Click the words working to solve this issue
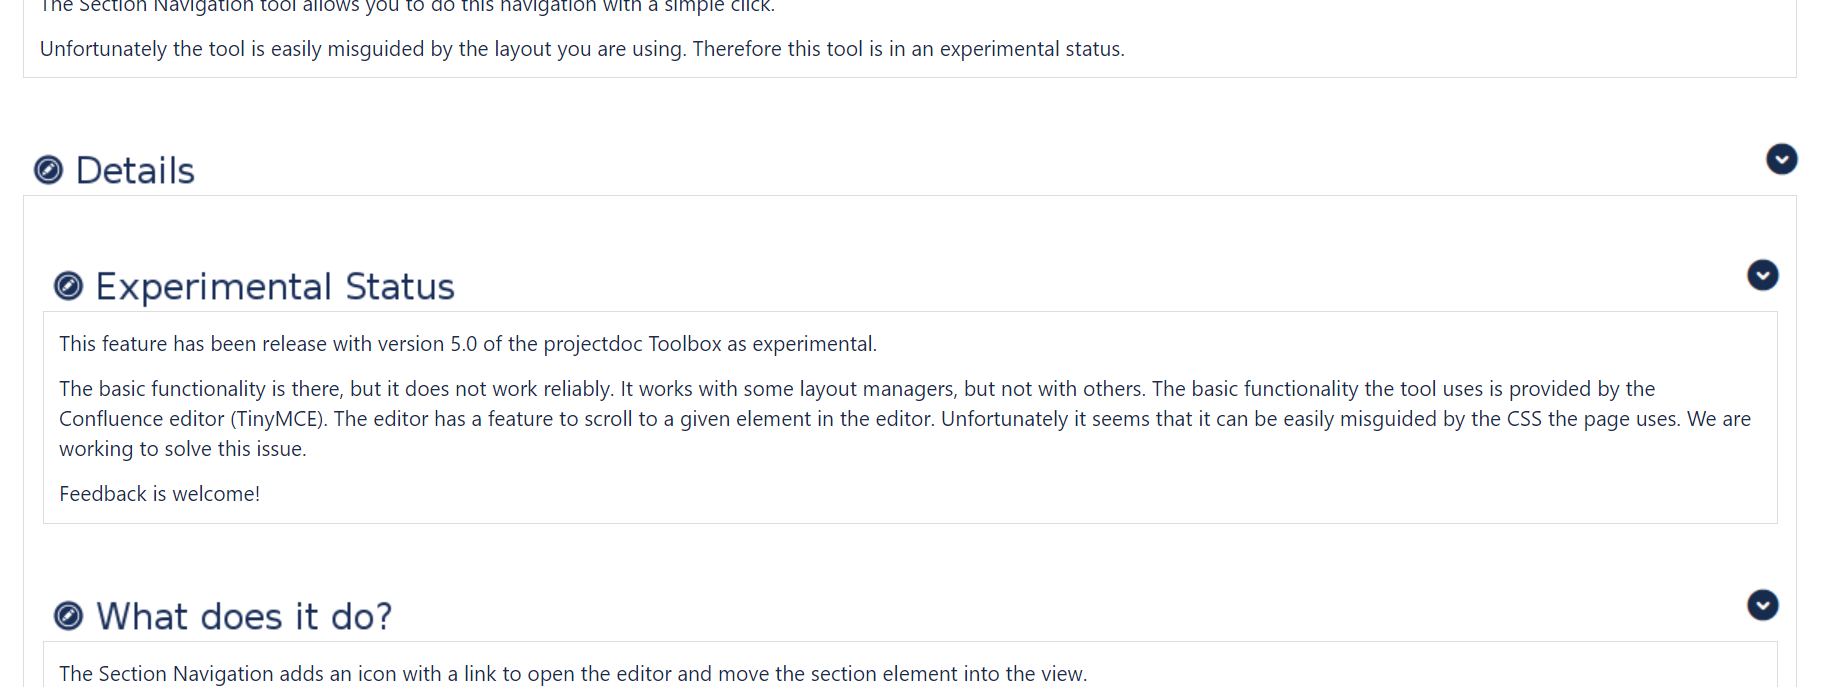This screenshot has width=1839, height=687. click(182, 449)
